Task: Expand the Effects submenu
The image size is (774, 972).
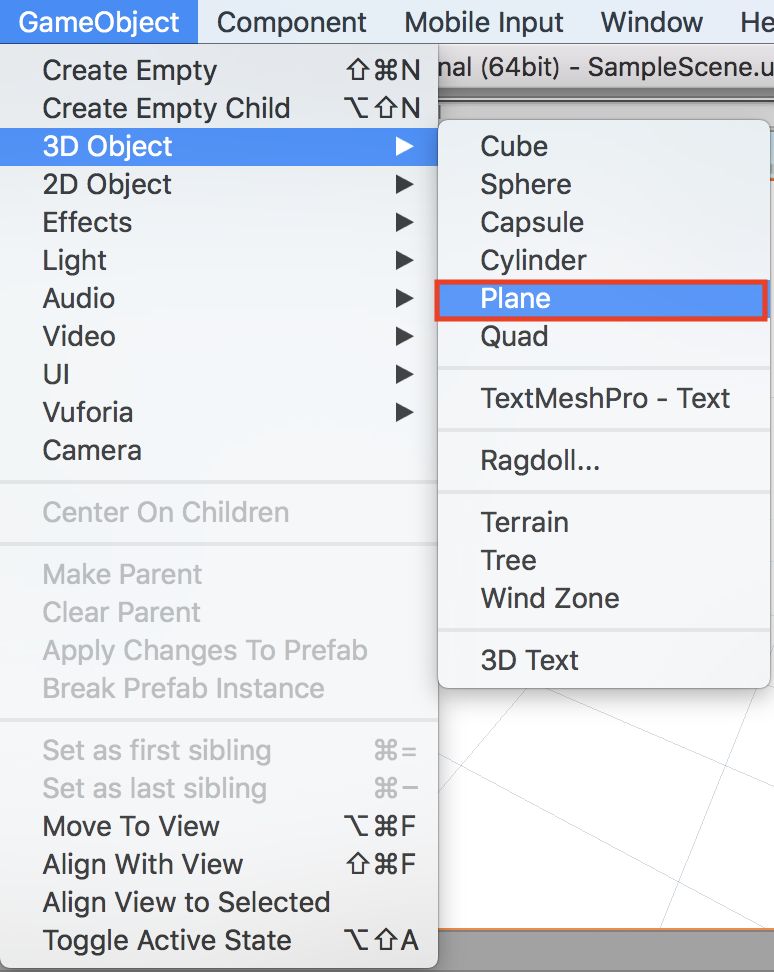Action: (x=87, y=223)
